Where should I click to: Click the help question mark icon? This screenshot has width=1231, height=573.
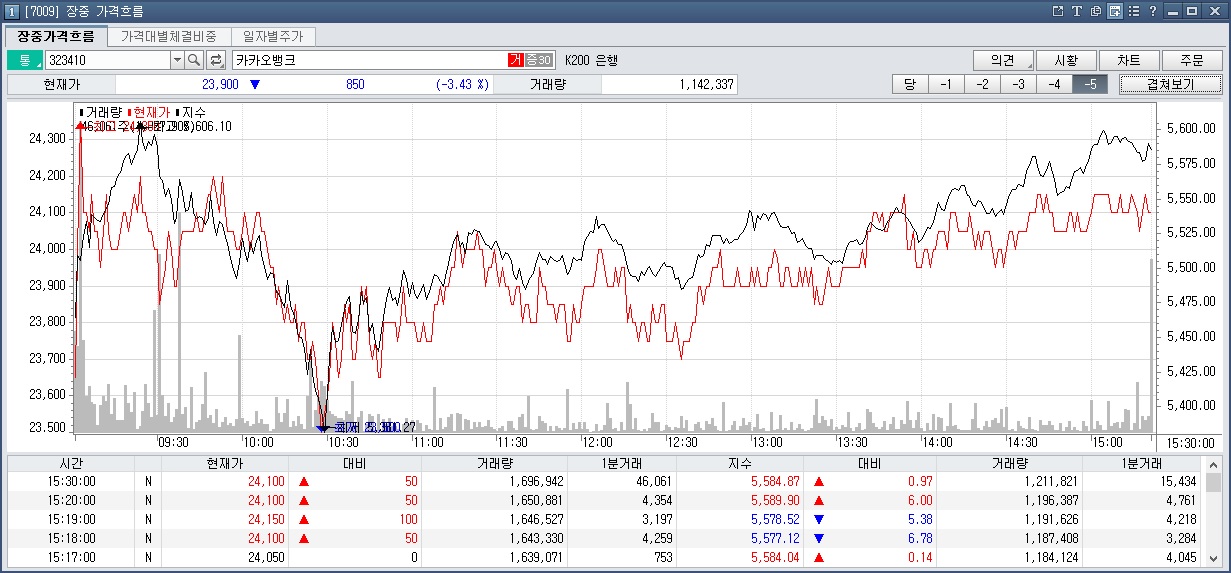coord(1152,11)
